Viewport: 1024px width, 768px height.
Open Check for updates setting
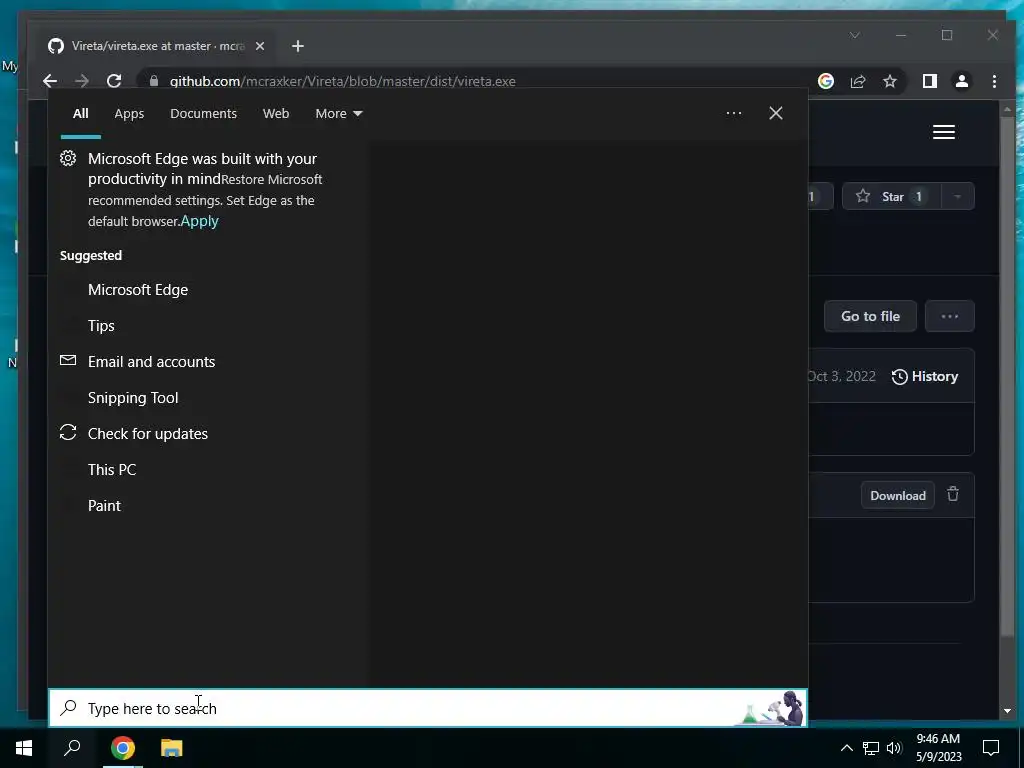[x=209, y=433]
